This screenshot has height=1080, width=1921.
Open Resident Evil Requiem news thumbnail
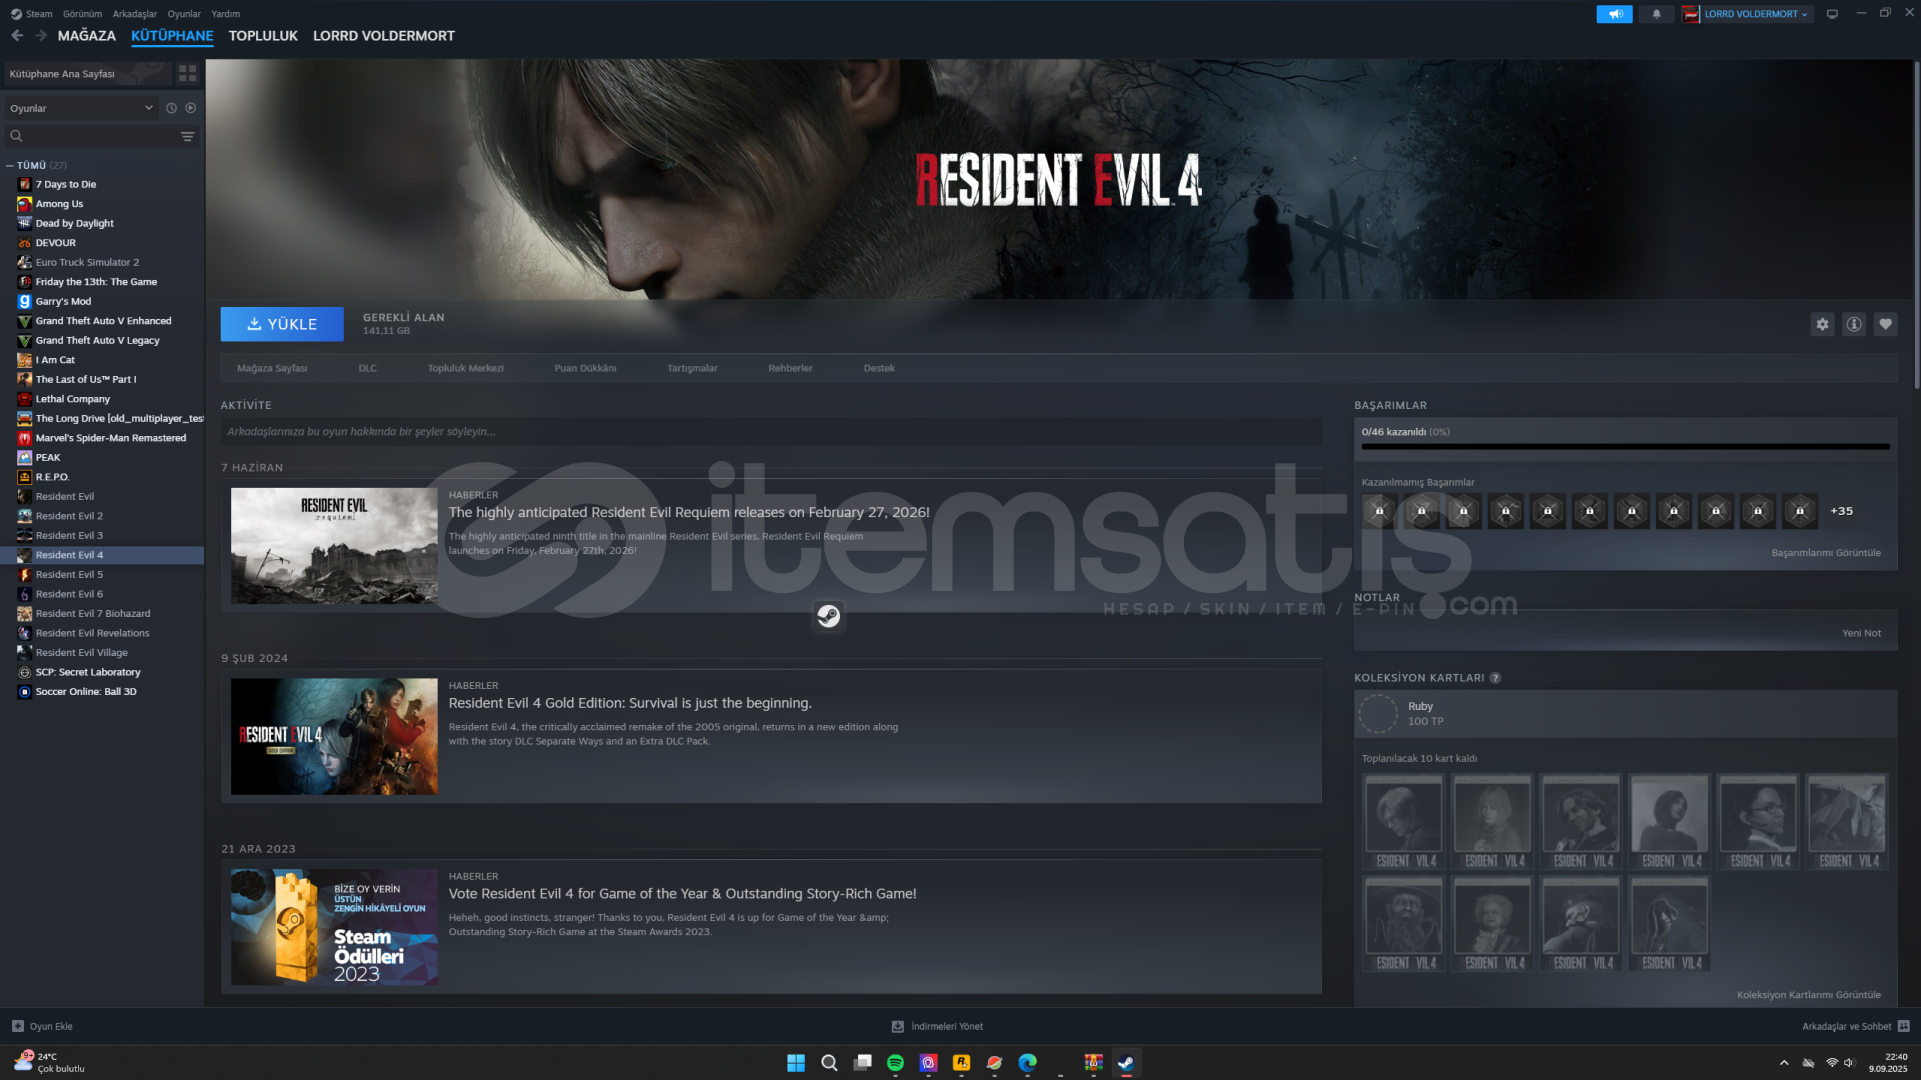pyautogui.click(x=334, y=546)
